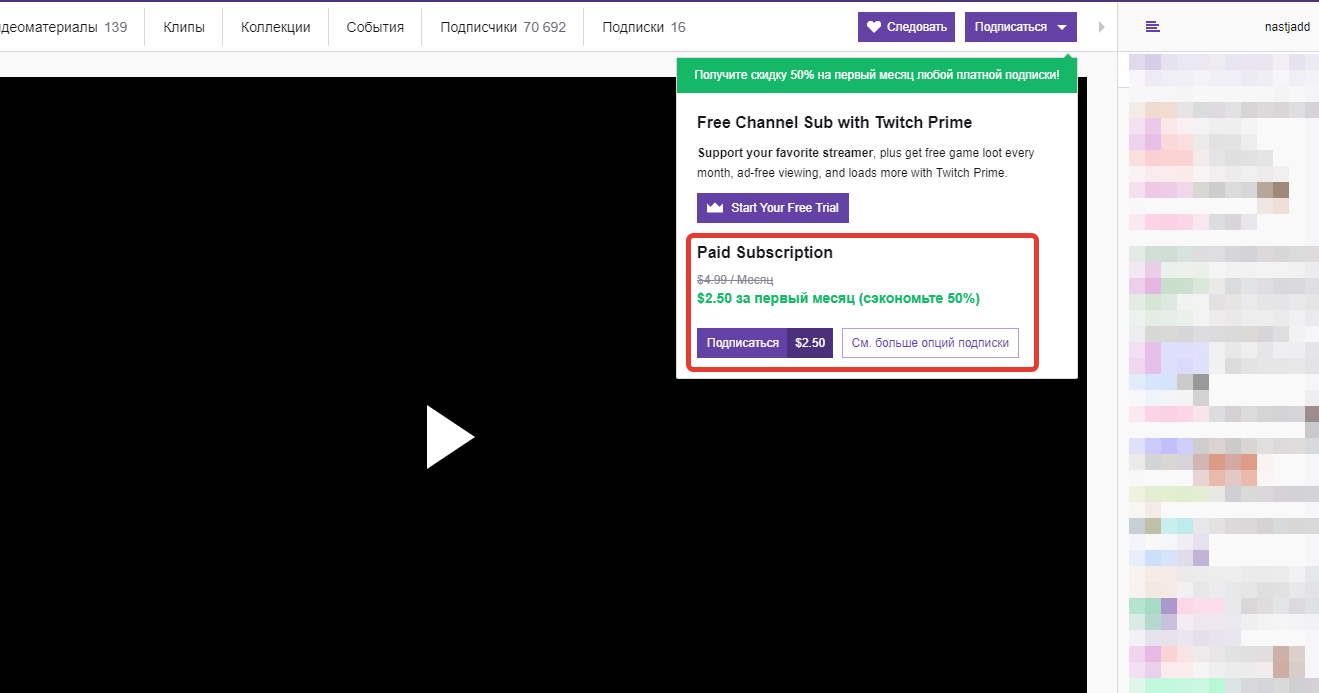Open См. больше опций подписки
This screenshot has height=693, width=1319.
click(x=930, y=343)
